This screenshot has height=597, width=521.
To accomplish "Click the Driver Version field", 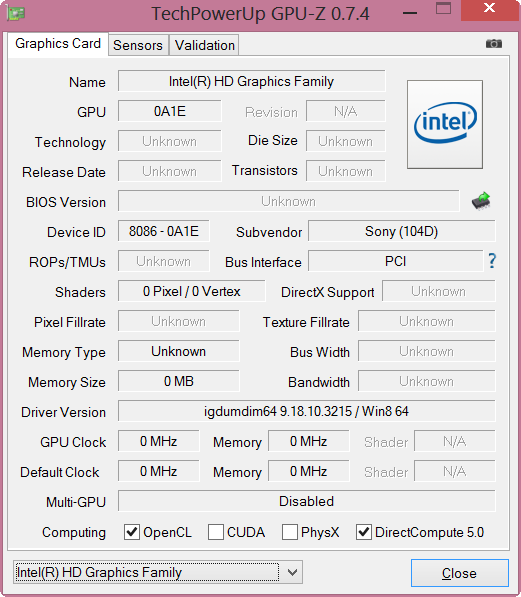I will tap(307, 411).
